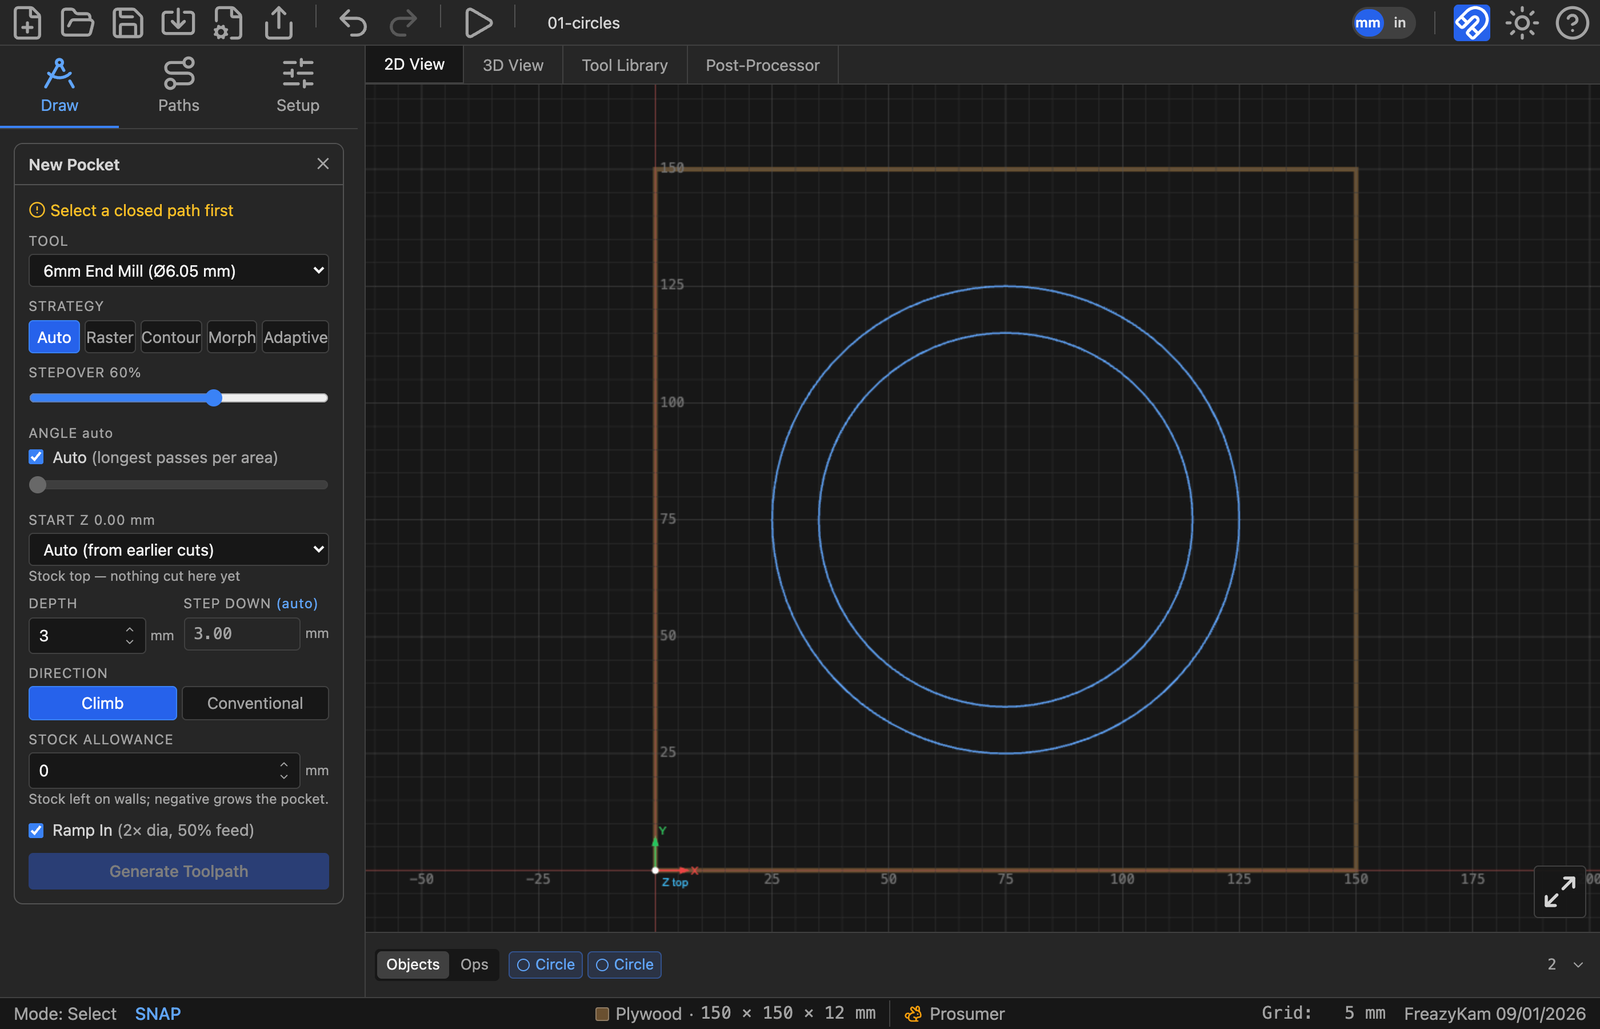
Task: Switch units to inches
Action: [1400, 22]
